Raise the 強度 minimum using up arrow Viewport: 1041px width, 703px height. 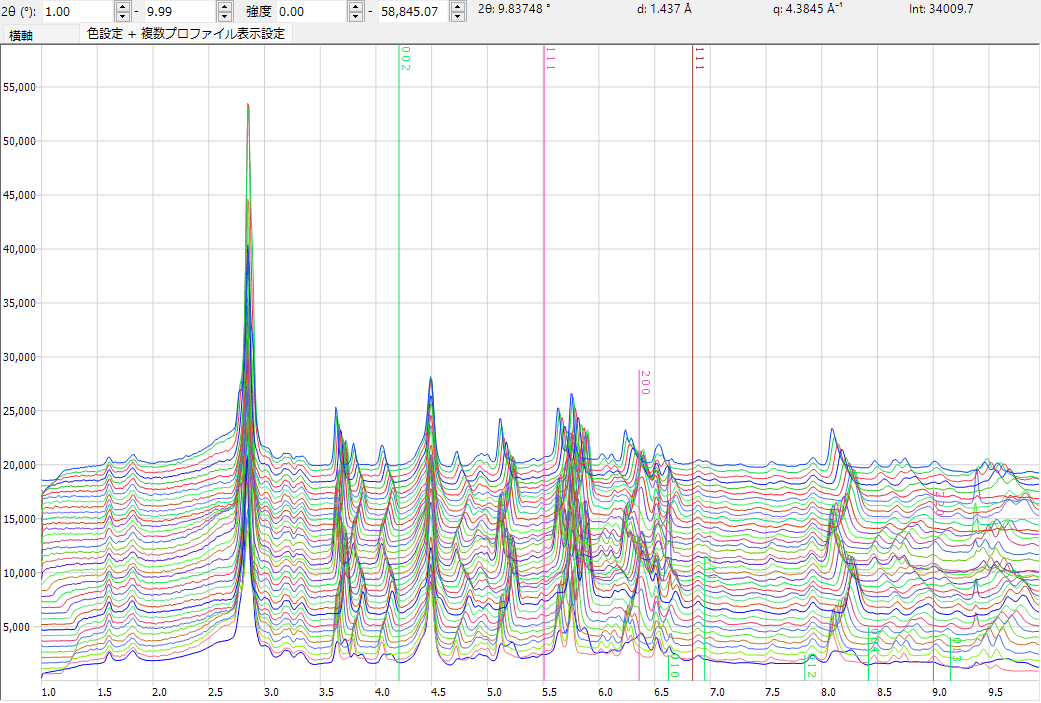[356, 6]
